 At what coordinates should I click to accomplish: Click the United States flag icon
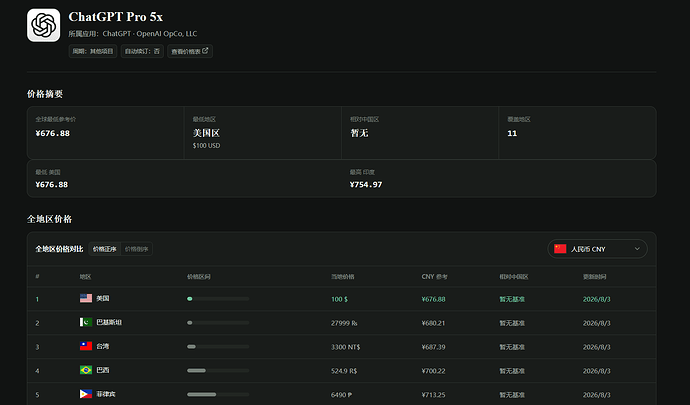[x=86, y=298]
